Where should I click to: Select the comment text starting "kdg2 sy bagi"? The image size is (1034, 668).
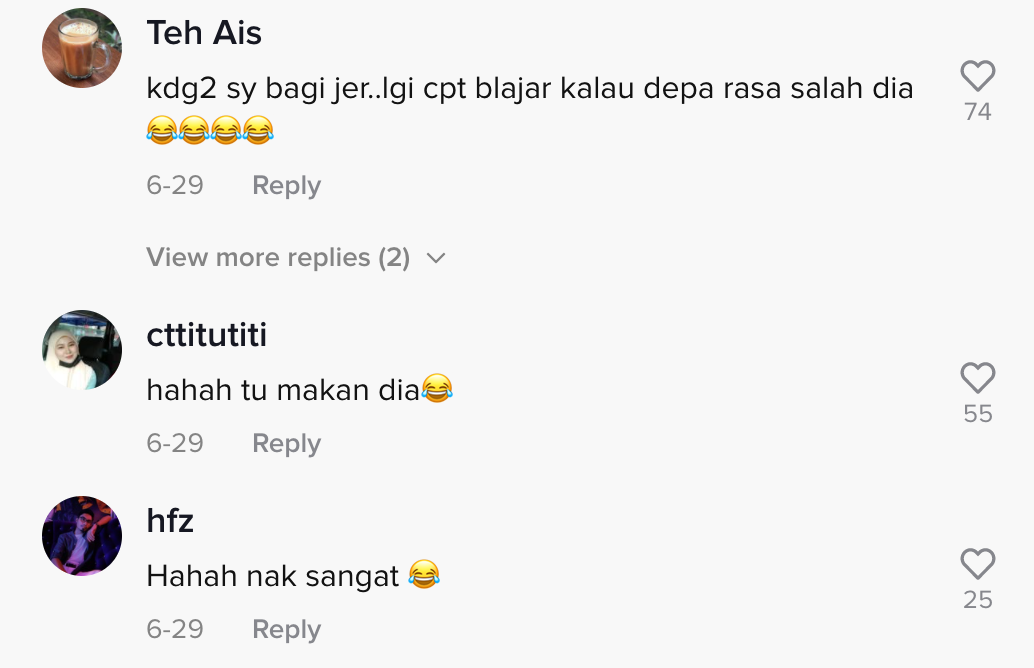[529, 89]
